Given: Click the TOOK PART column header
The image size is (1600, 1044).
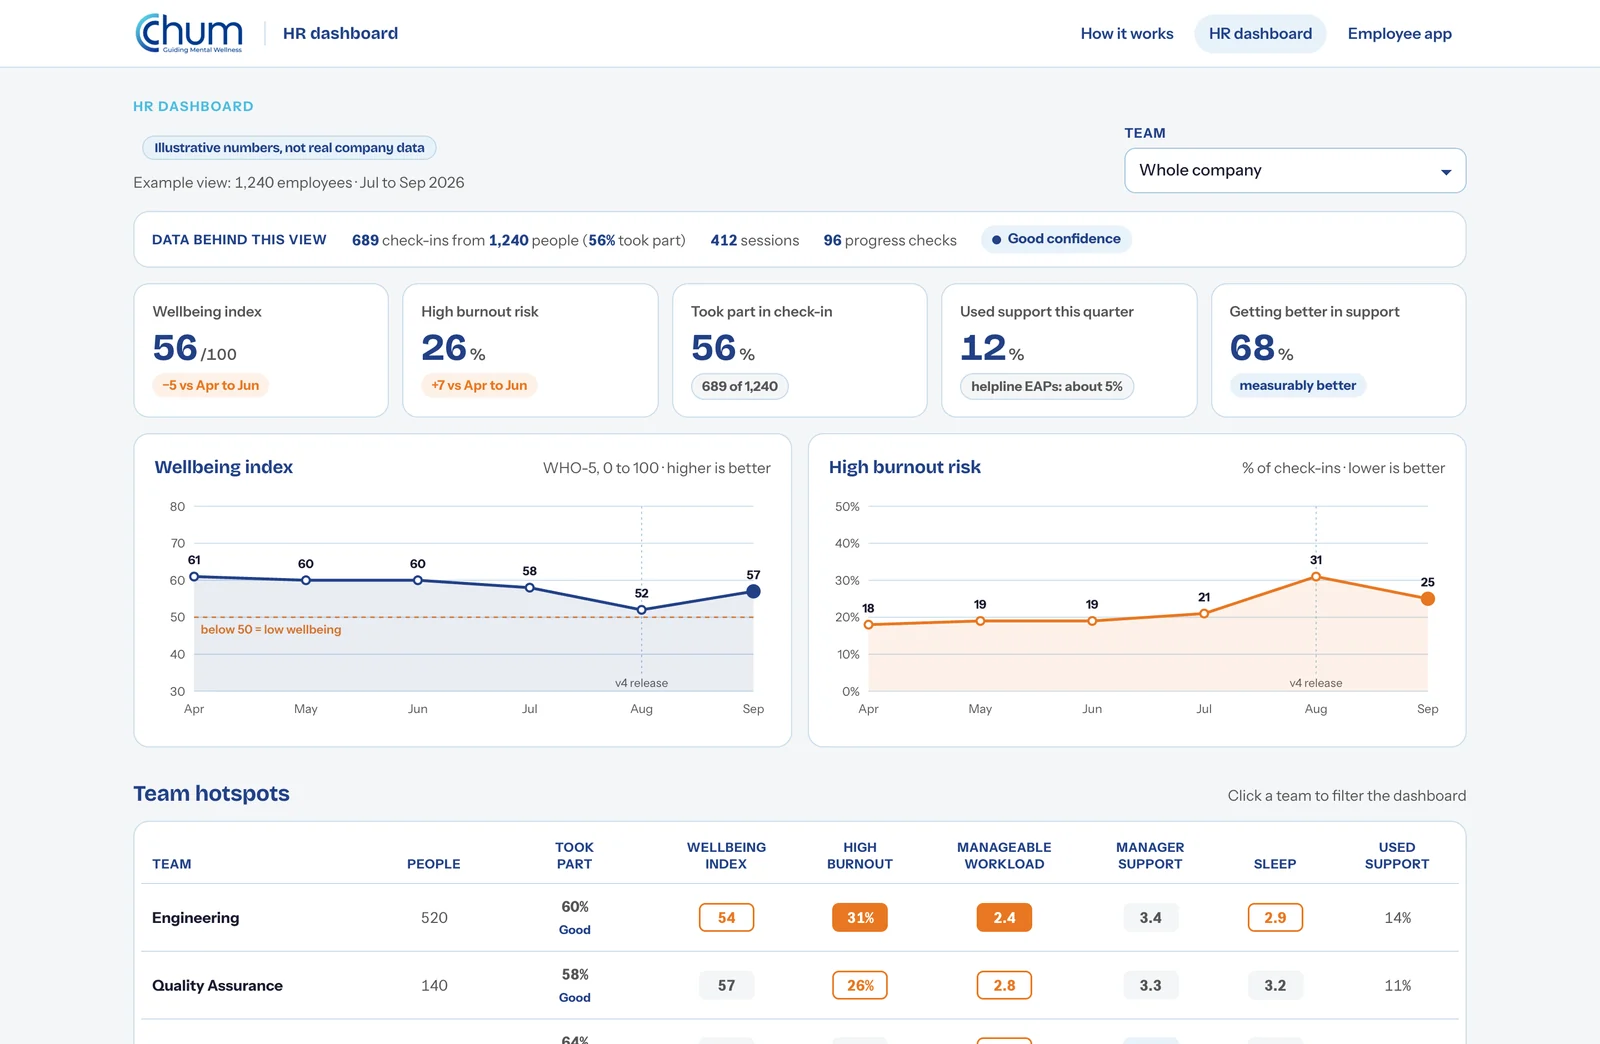Looking at the screenshot, I should point(575,856).
